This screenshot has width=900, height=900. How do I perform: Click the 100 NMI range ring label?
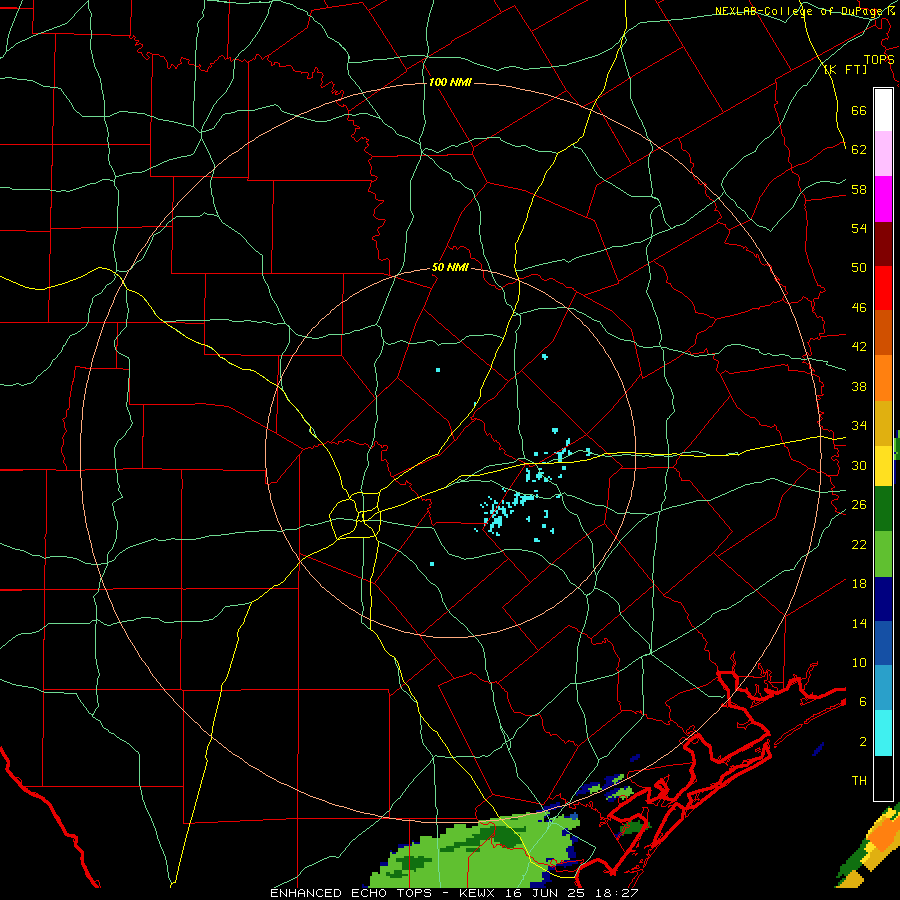pos(450,82)
